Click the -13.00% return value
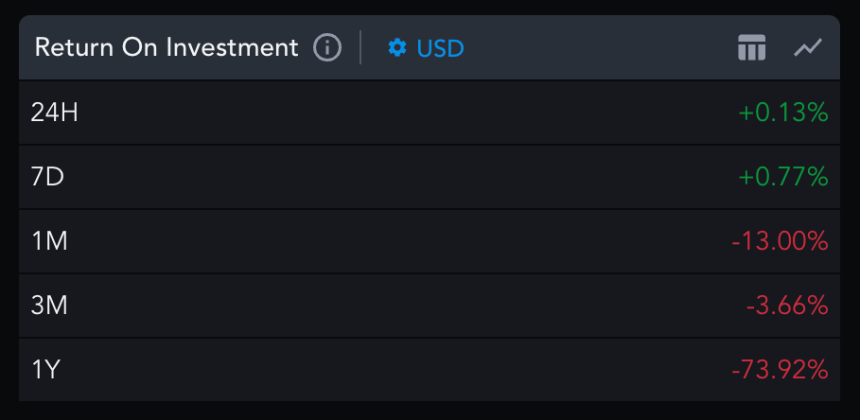Screen dimensions: 860x420 click(x=779, y=241)
